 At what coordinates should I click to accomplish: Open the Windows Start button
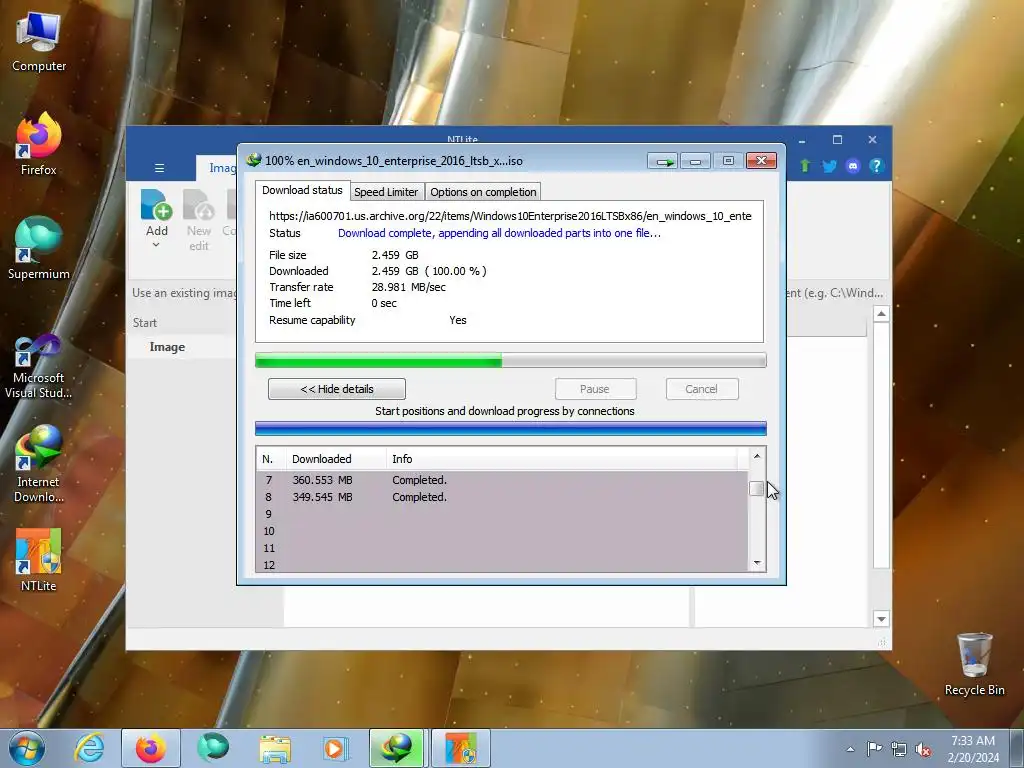(26, 748)
